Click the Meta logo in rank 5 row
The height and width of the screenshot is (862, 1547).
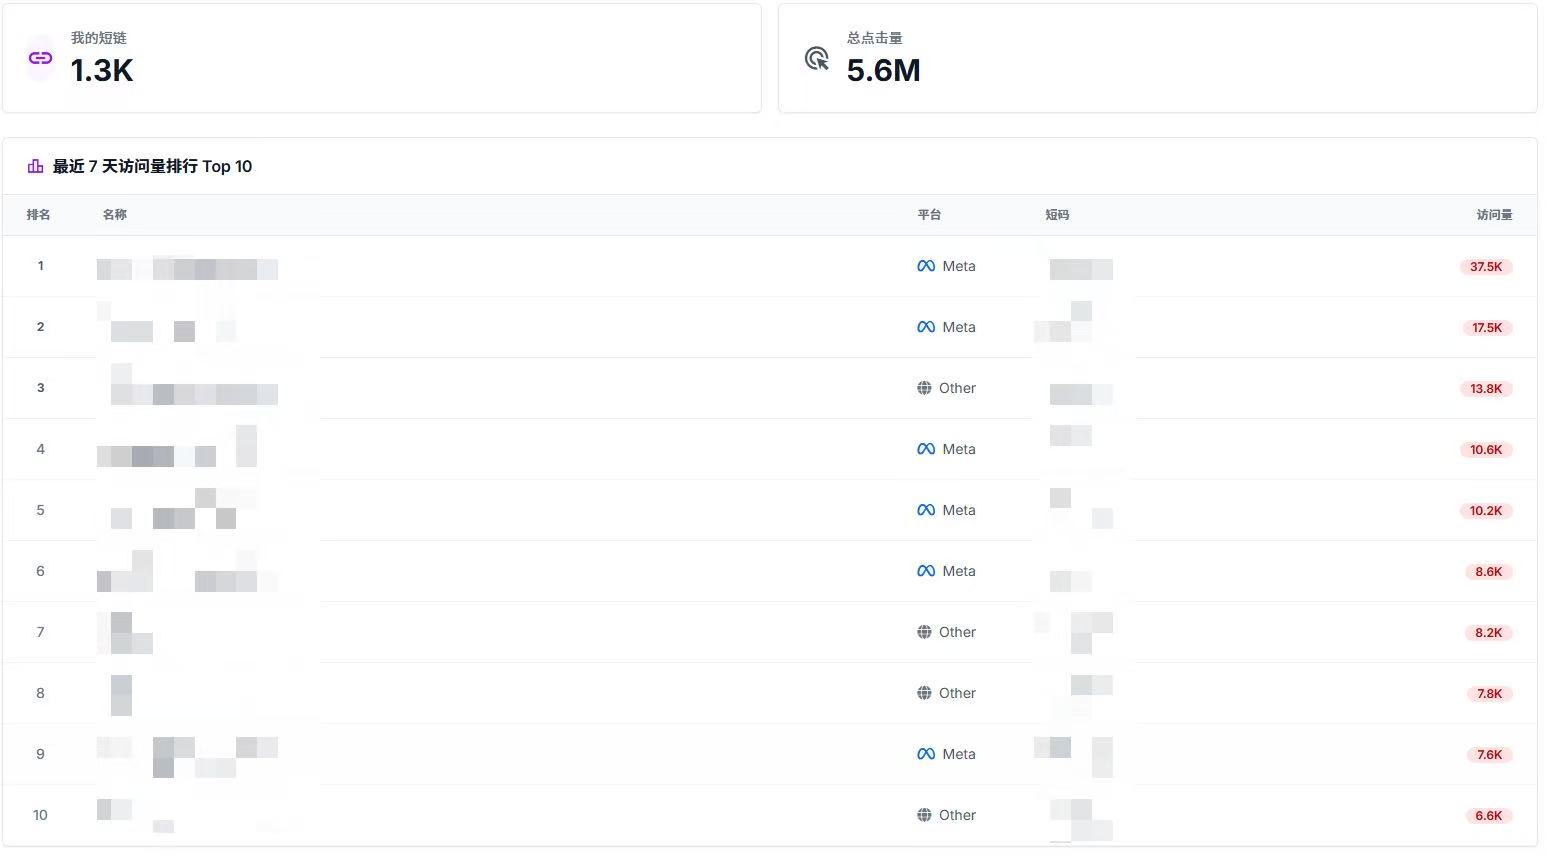tap(926, 510)
